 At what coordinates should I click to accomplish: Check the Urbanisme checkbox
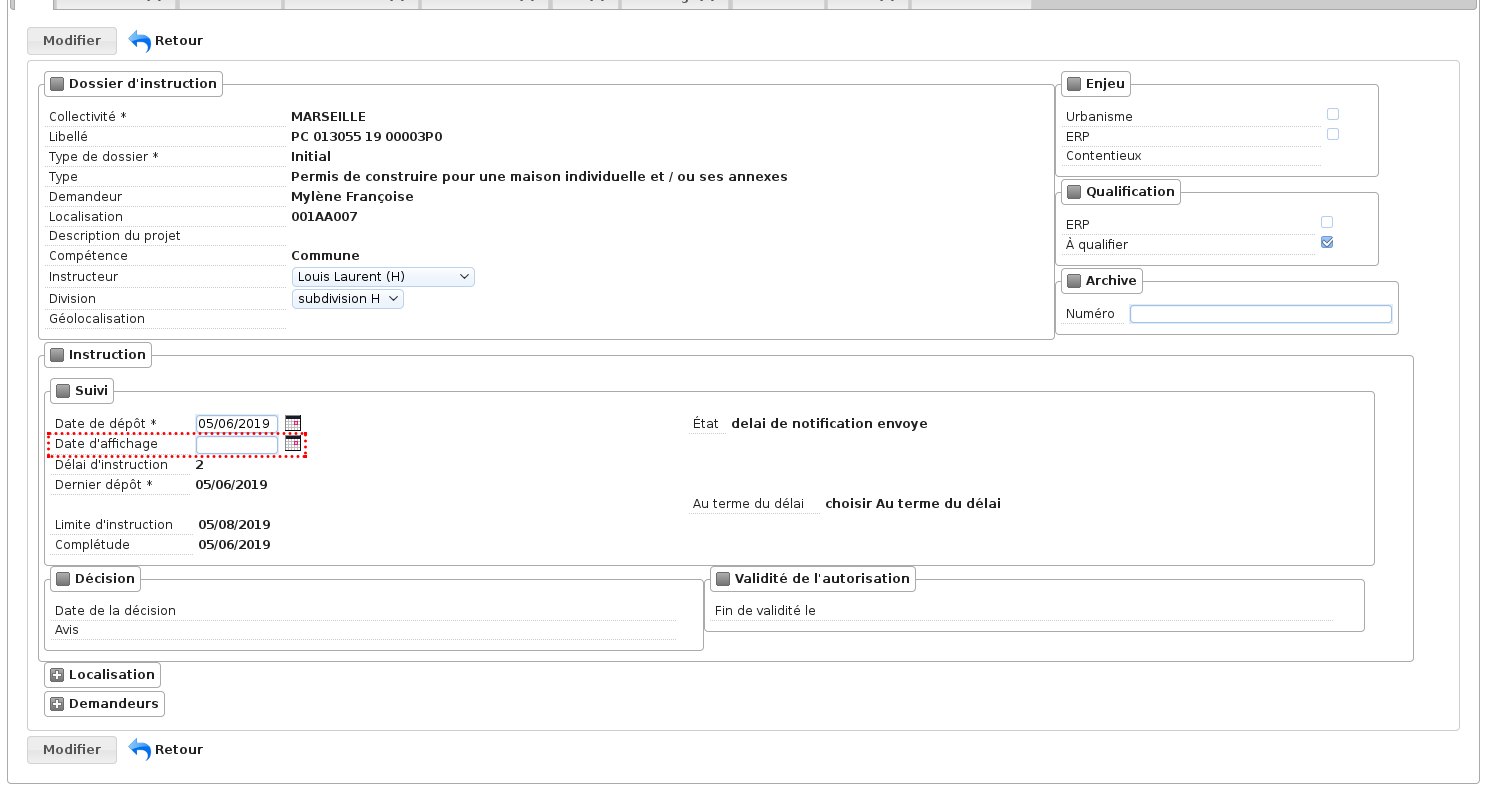(x=1333, y=114)
